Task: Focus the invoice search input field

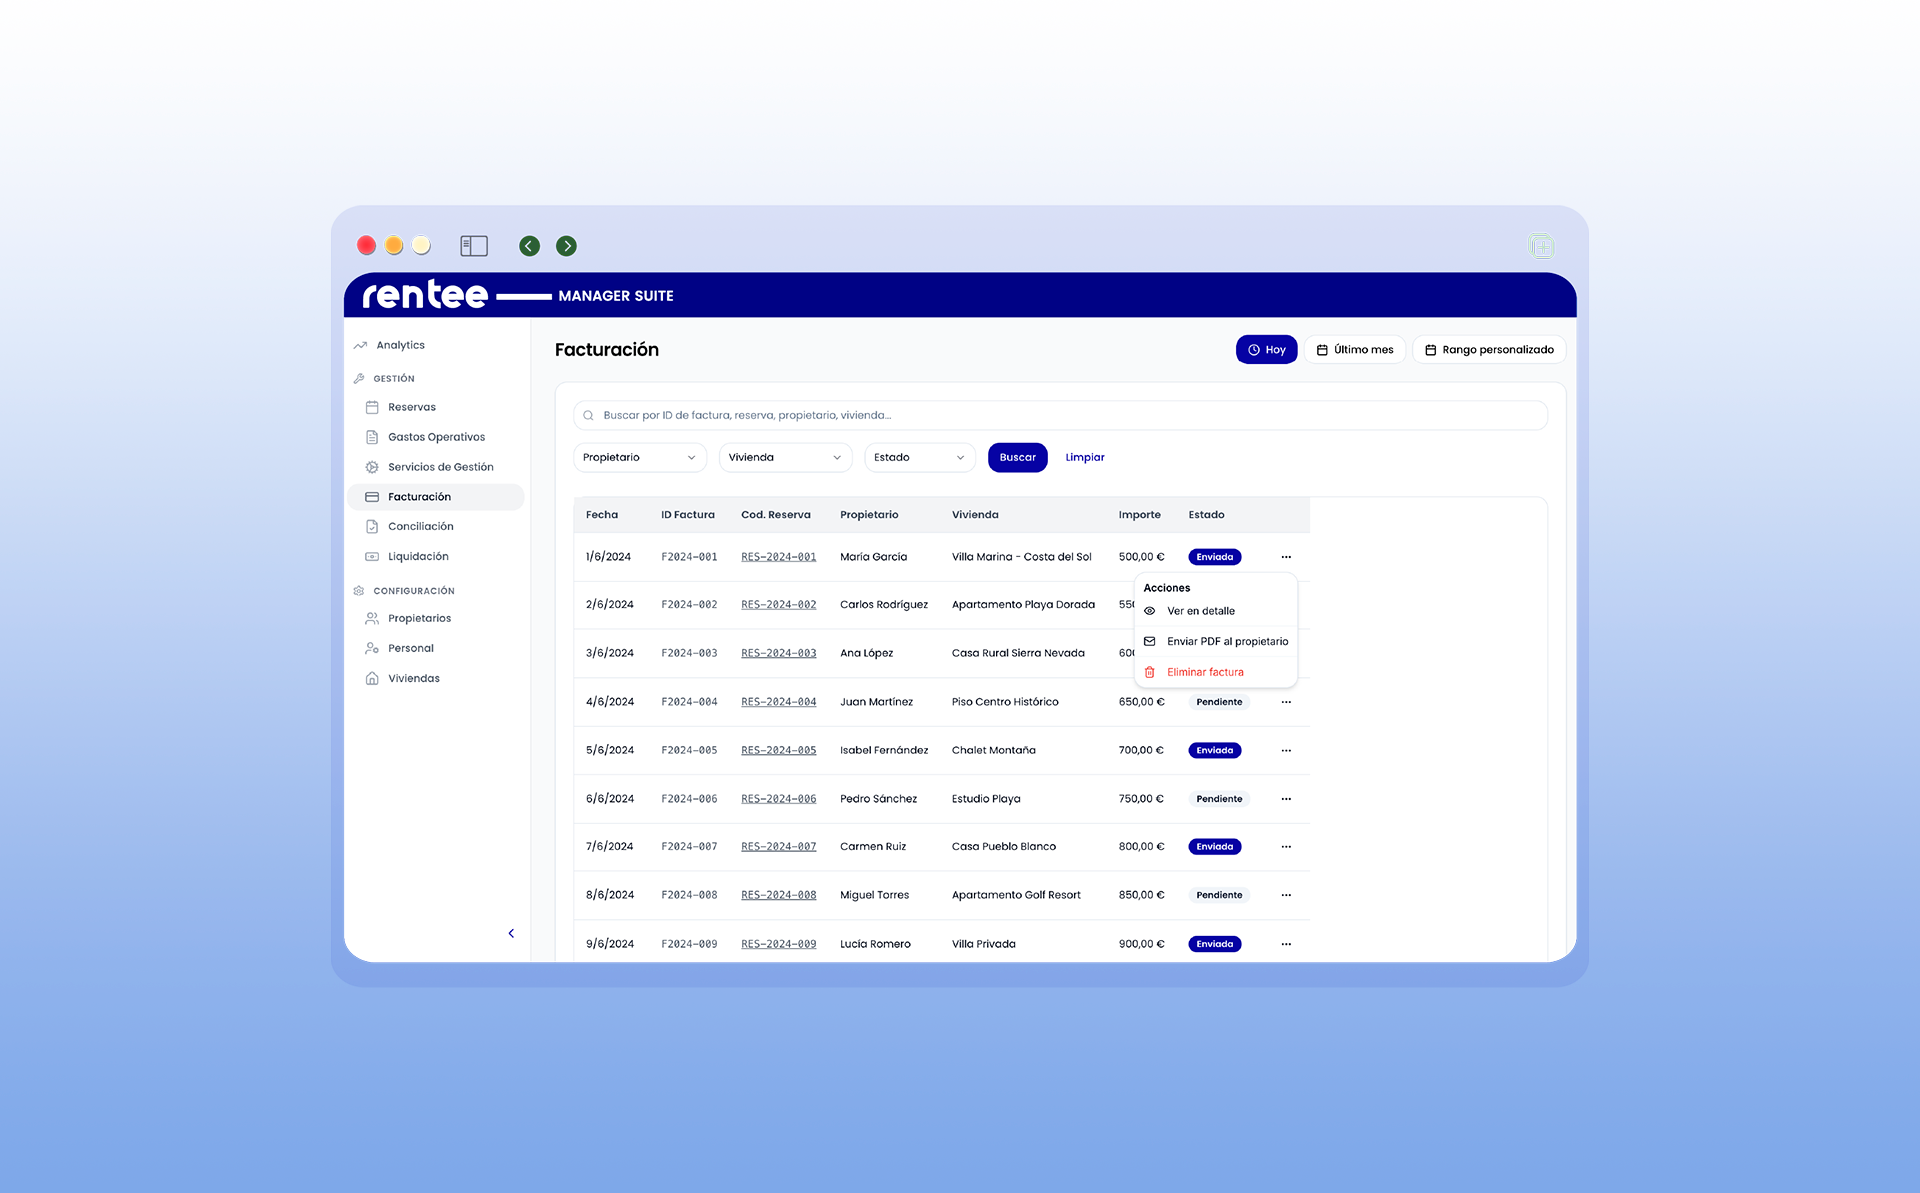Action: [x=1060, y=415]
